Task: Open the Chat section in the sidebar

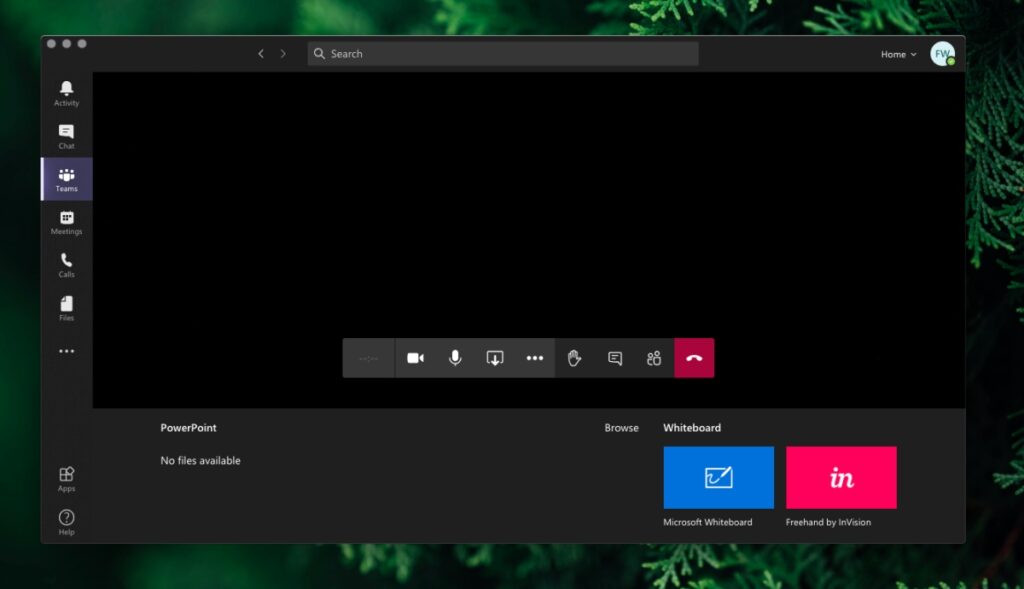Action: [x=66, y=136]
